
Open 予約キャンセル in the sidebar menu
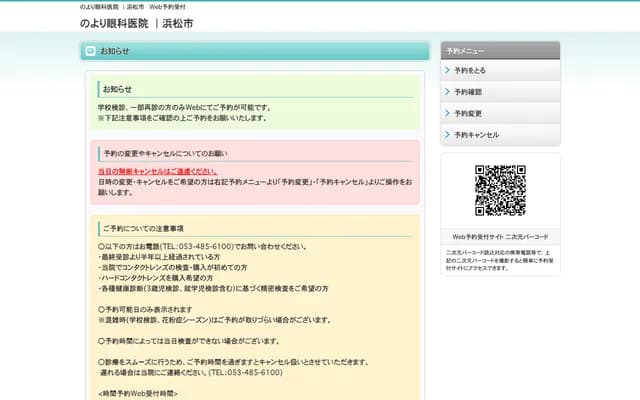(x=476, y=134)
